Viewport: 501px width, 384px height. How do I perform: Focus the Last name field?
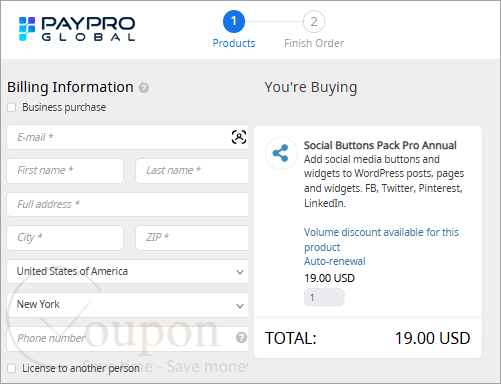click(x=192, y=171)
